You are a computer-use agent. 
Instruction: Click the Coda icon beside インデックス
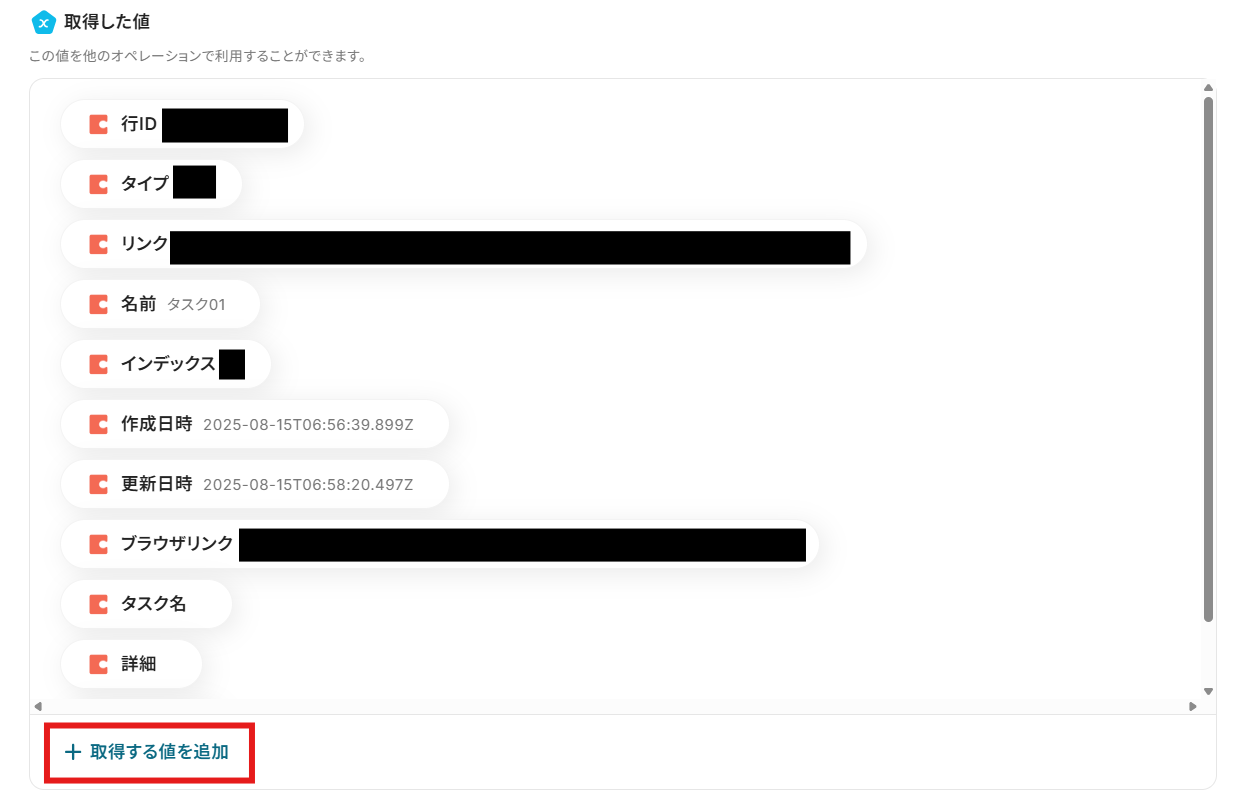(98, 364)
